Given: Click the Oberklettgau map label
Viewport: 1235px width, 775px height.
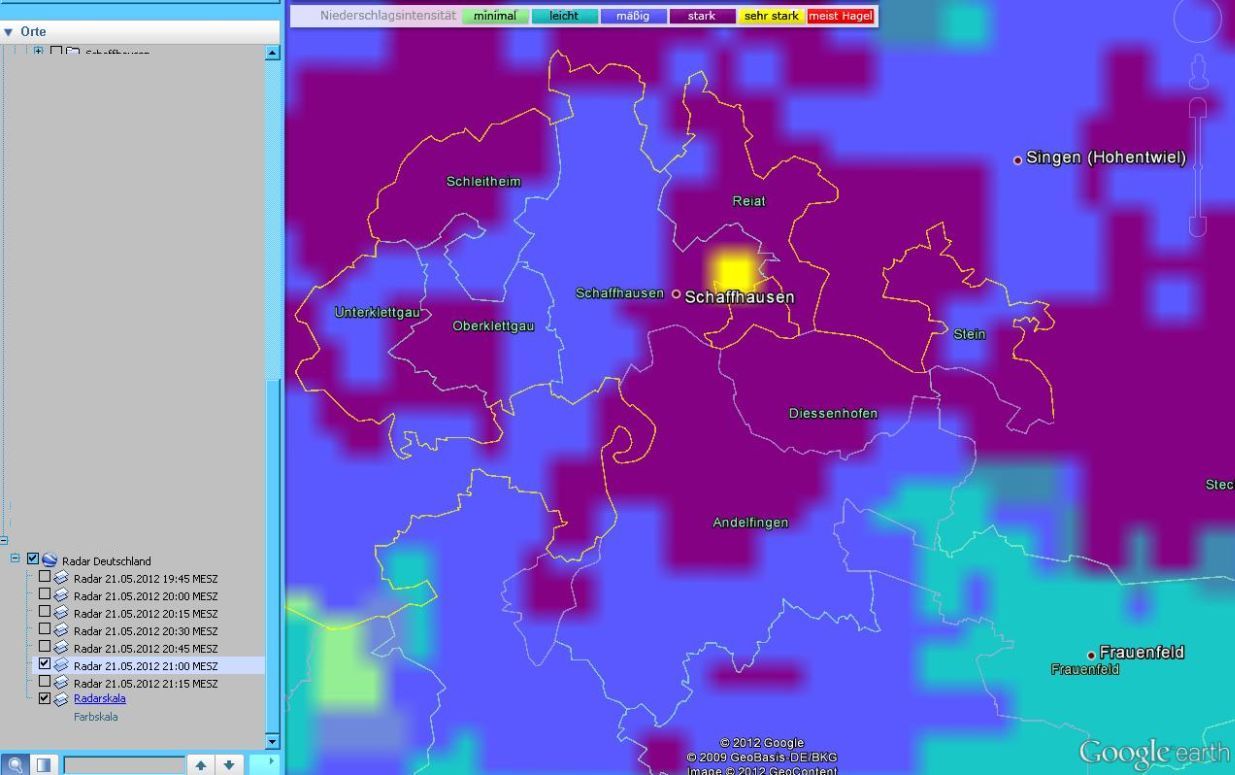Looking at the screenshot, I should pyautogui.click(x=493, y=327).
